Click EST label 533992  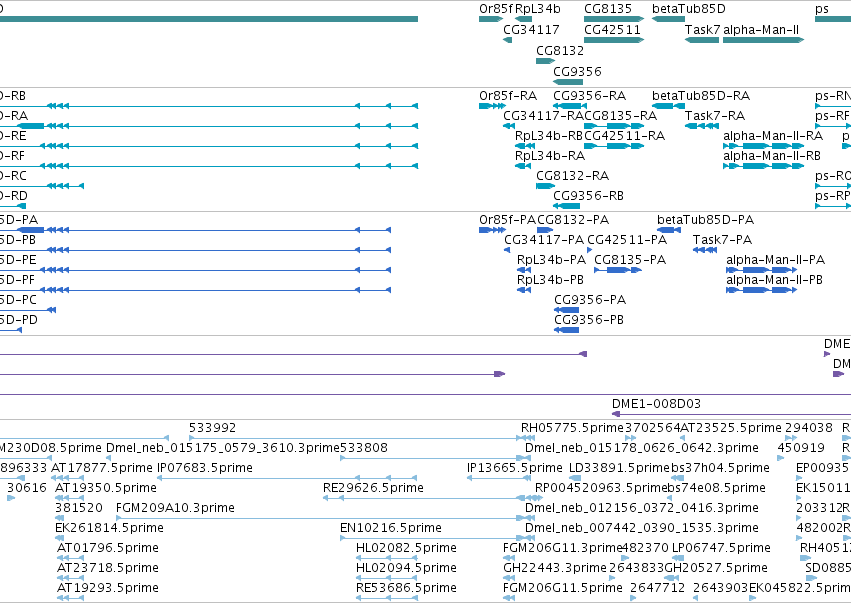point(212,428)
